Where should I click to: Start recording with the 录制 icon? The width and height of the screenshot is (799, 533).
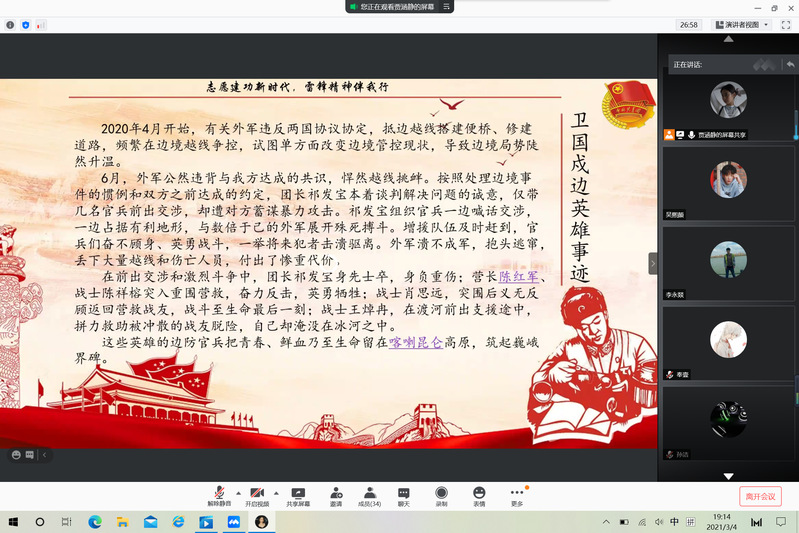pyautogui.click(x=441, y=494)
